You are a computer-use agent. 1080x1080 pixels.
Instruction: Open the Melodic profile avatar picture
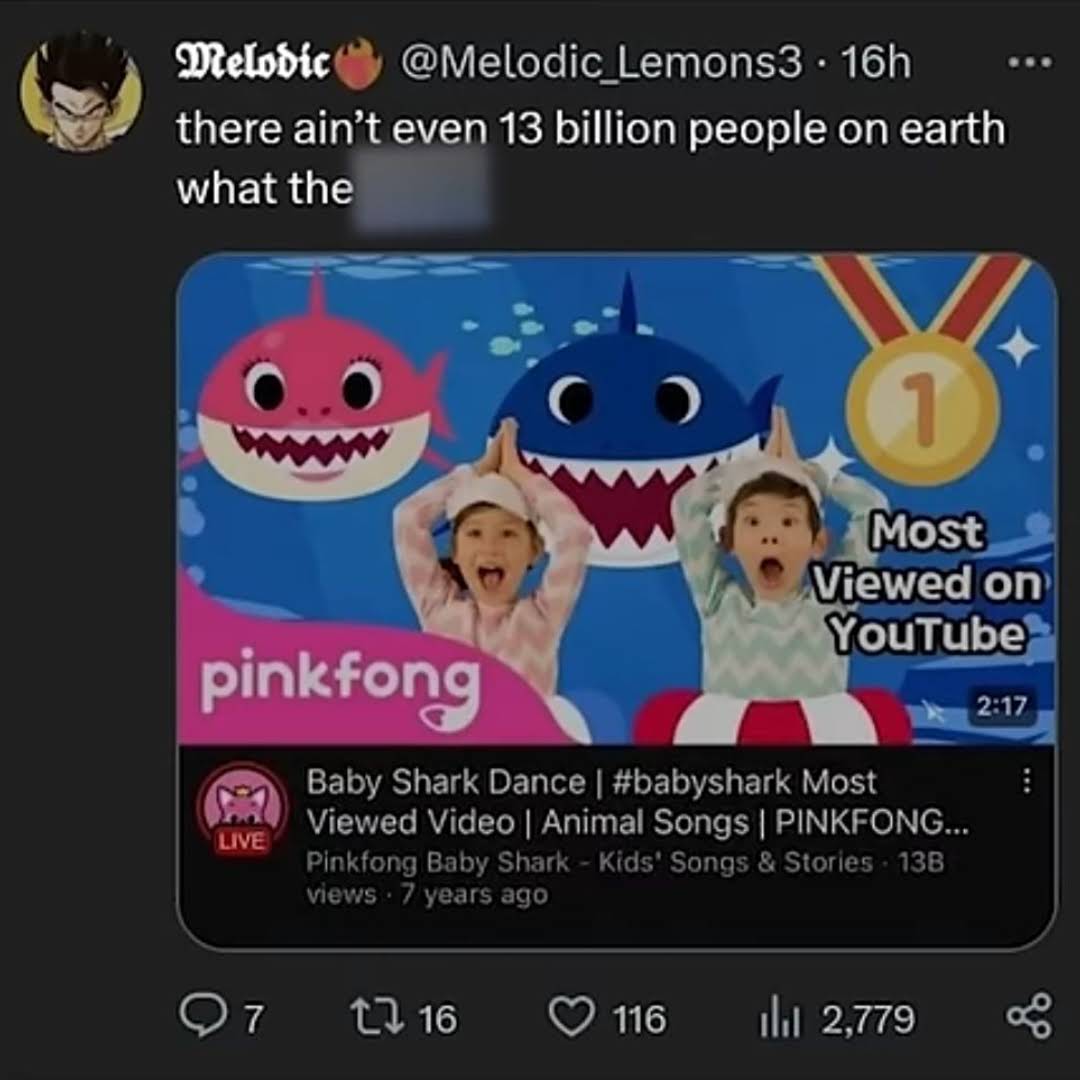(x=81, y=91)
